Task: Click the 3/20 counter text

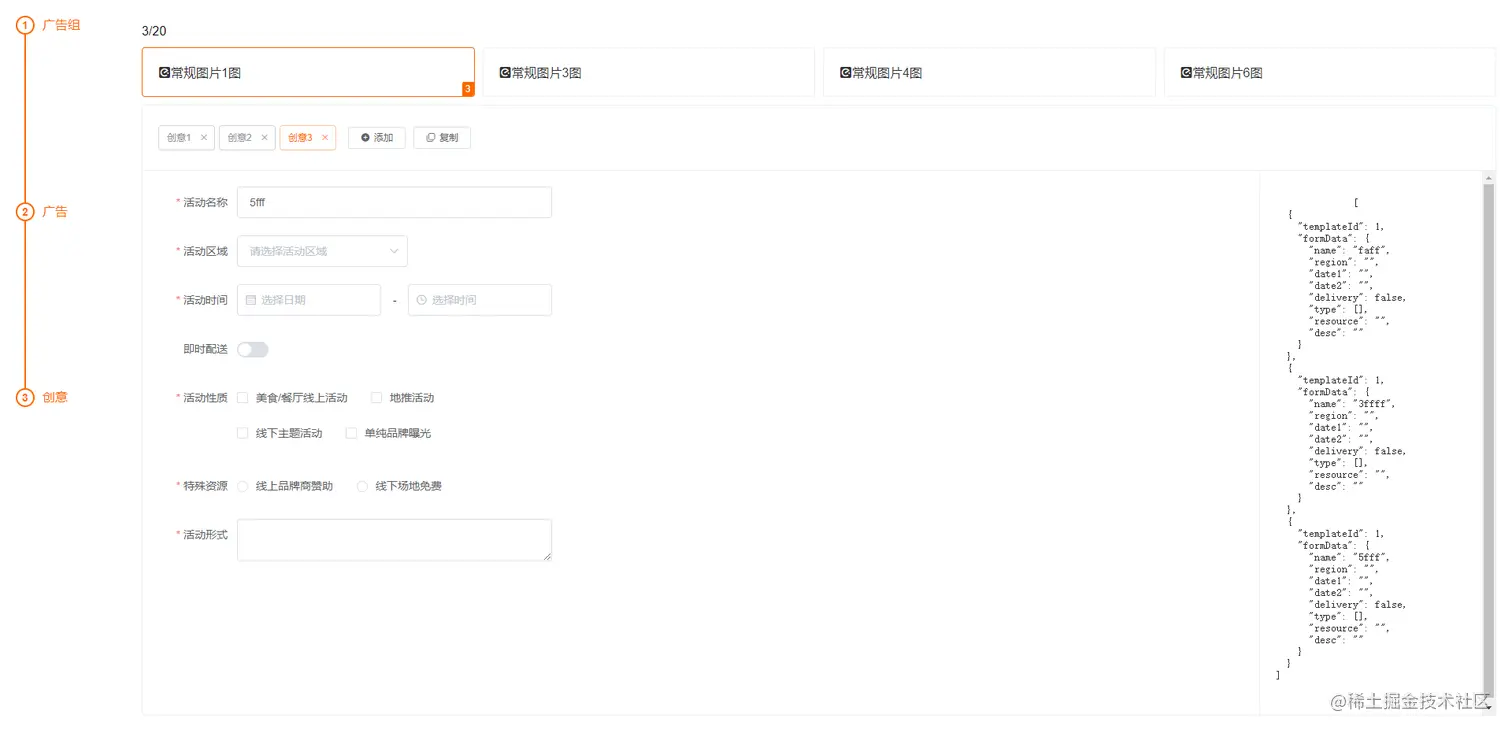Action: pos(154,31)
